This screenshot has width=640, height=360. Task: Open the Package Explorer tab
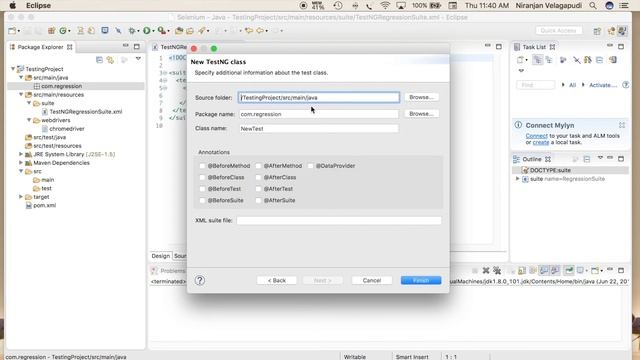40,47
